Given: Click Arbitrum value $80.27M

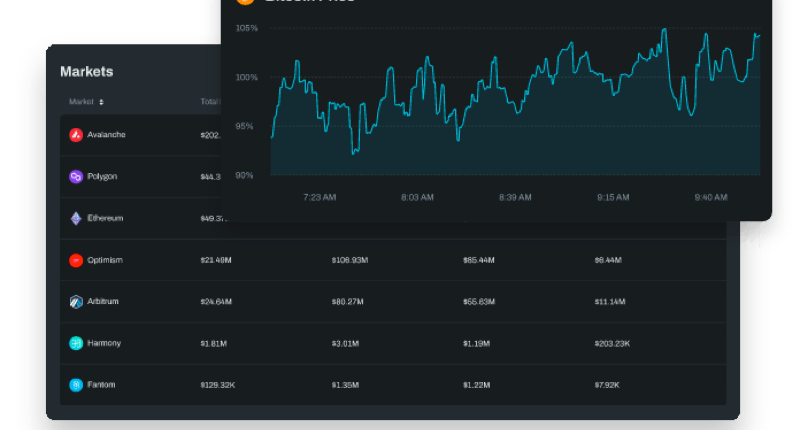Looking at the screenshot, I should point(347,302).
